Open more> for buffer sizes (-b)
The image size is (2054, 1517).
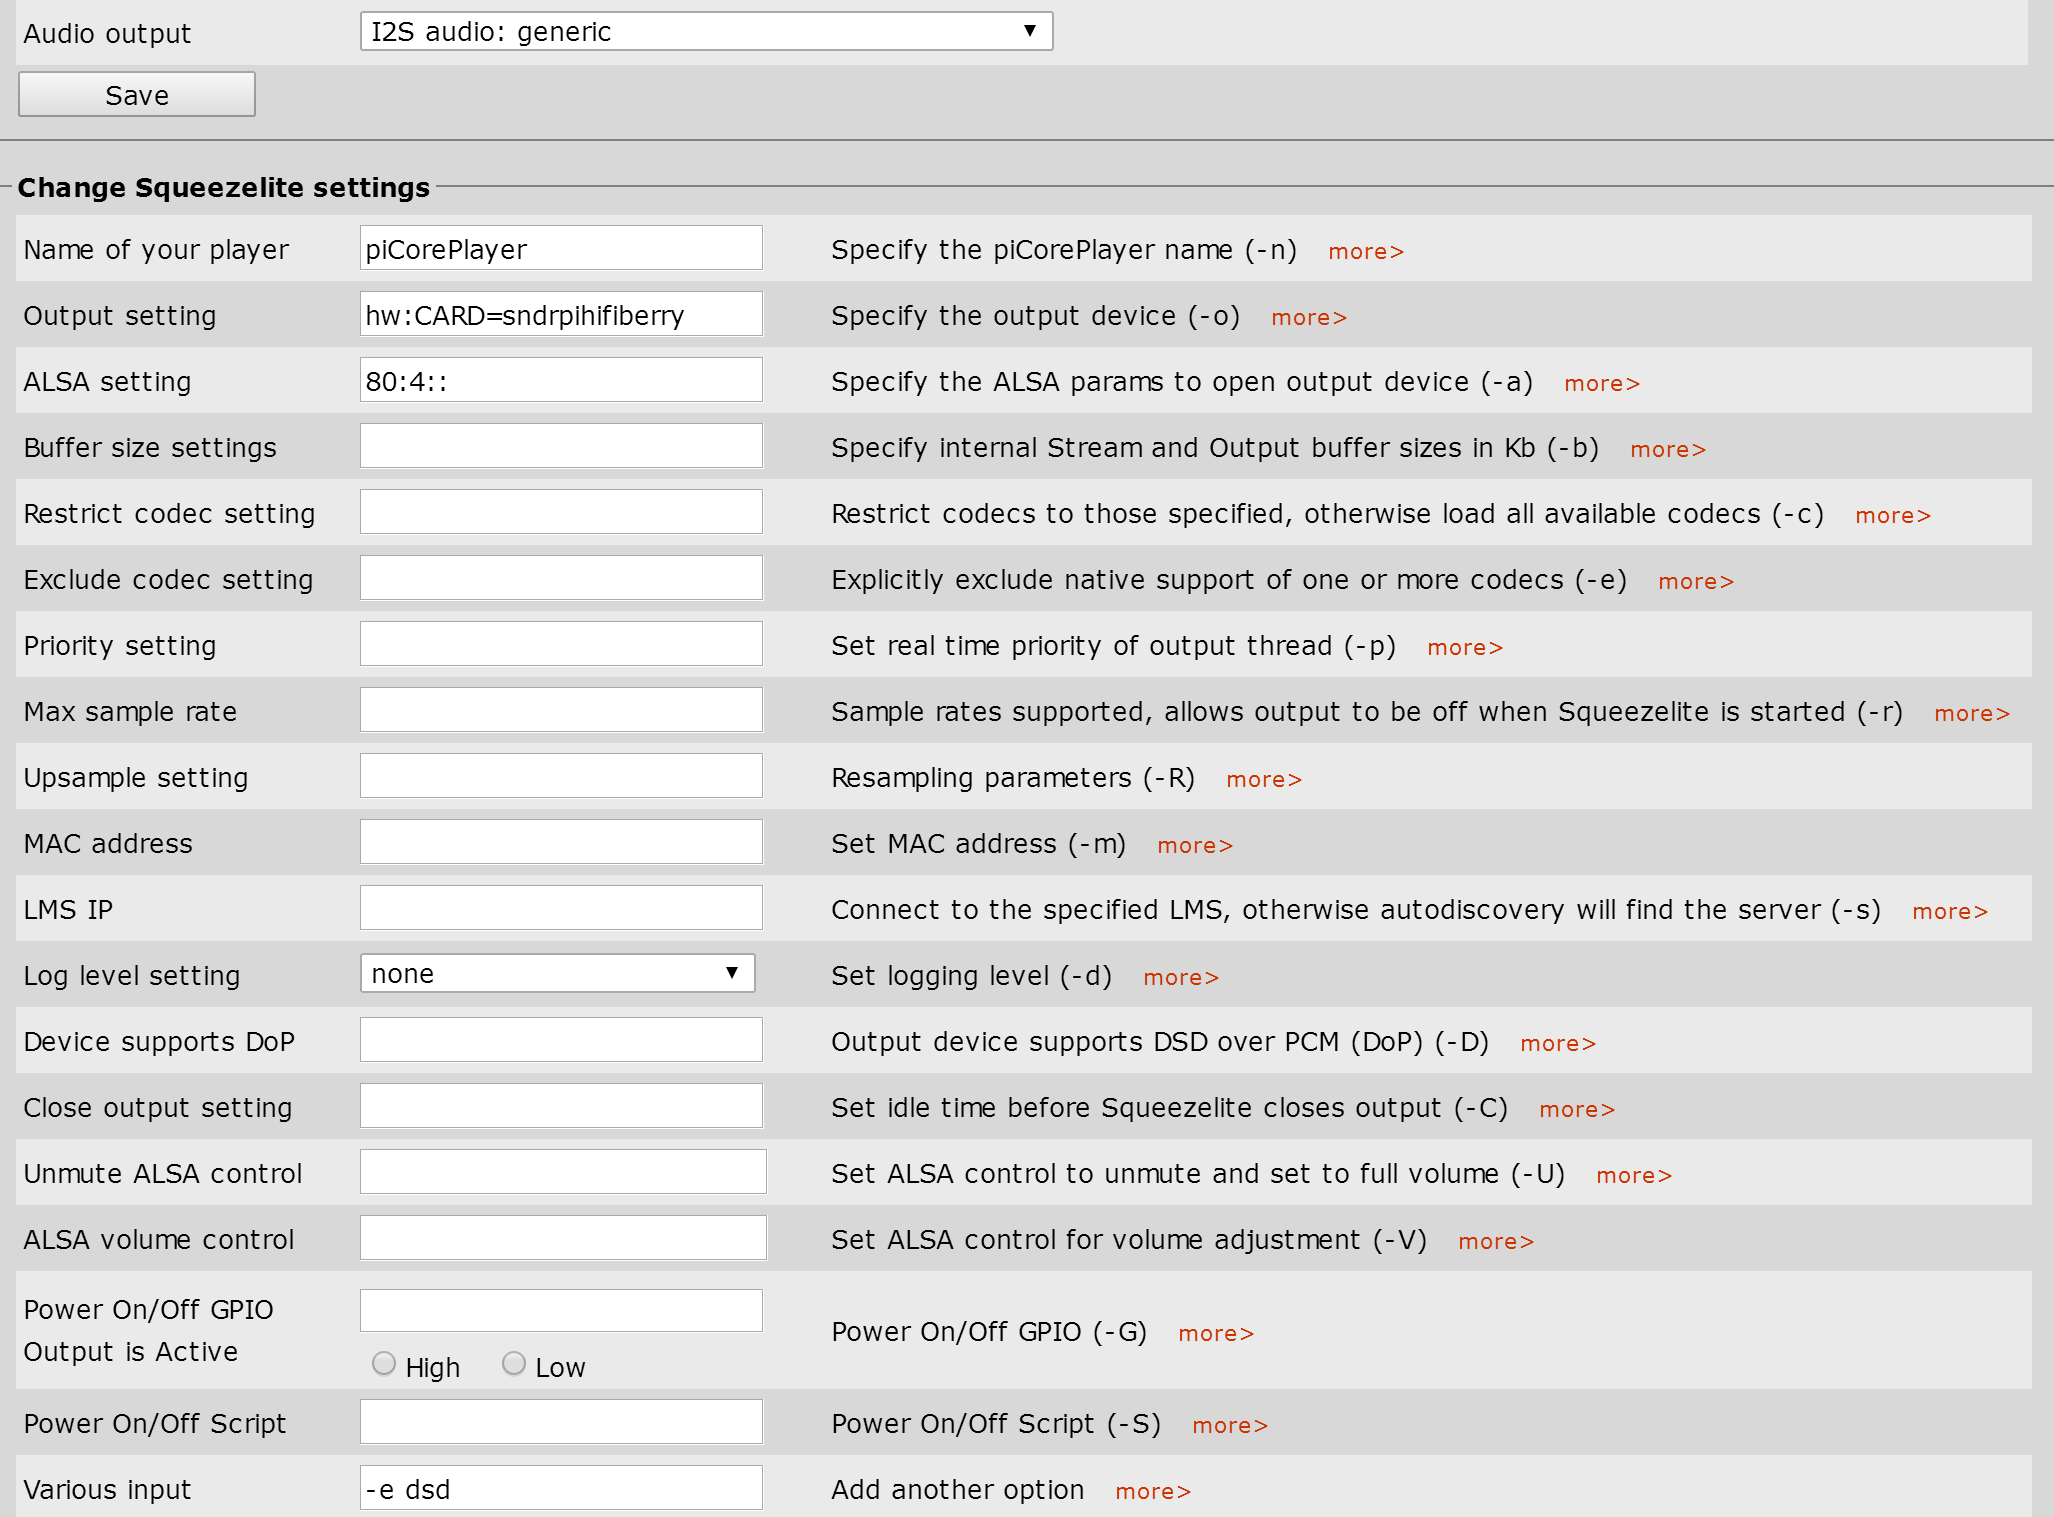1668,449
